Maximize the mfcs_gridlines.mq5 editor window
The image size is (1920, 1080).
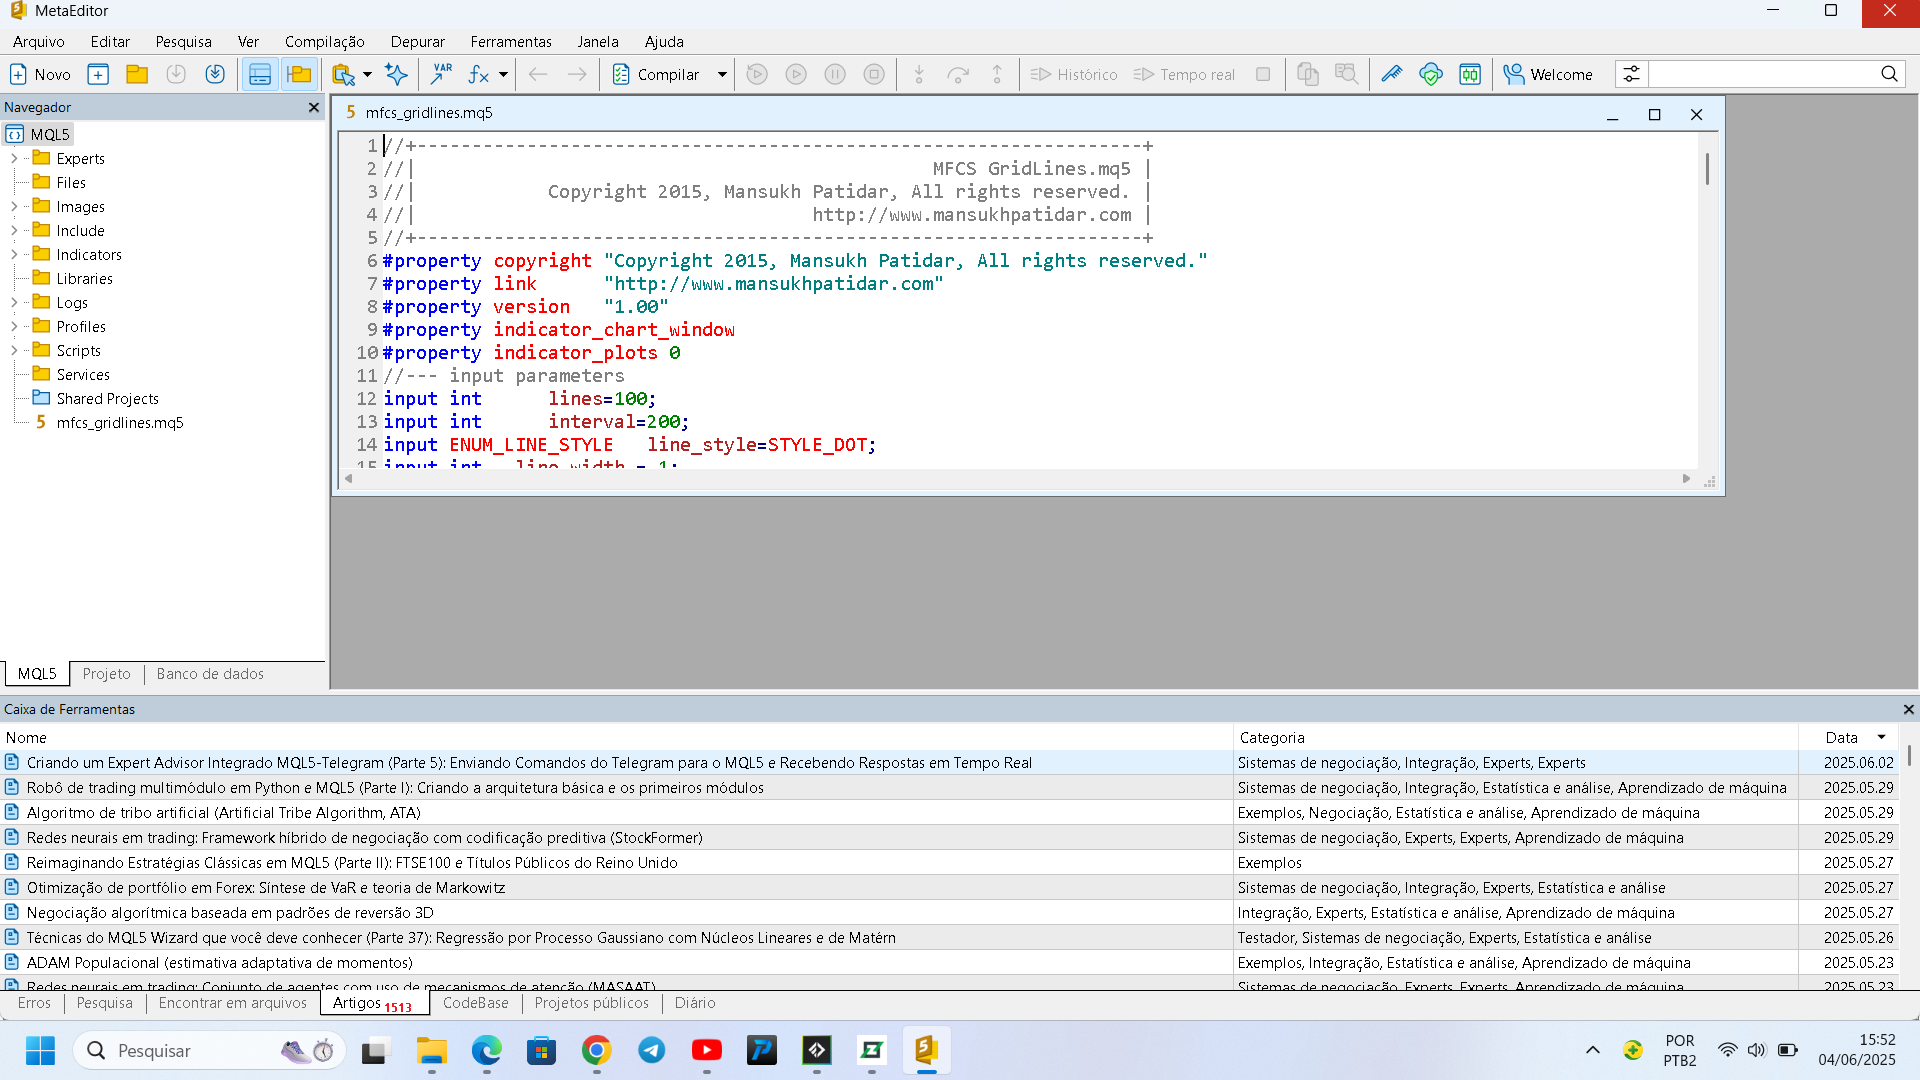tap(1655, 114)
